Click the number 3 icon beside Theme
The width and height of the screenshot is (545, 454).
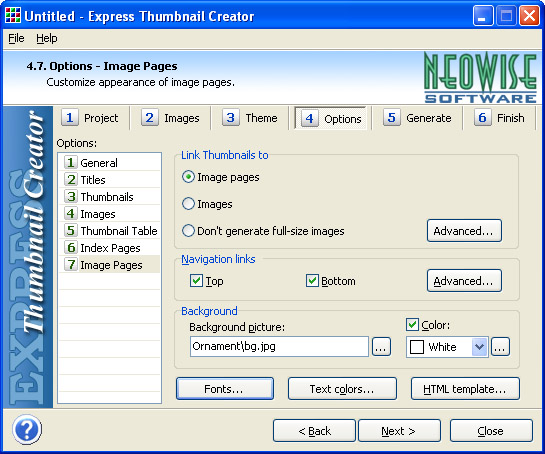click(x=230, y=118)
